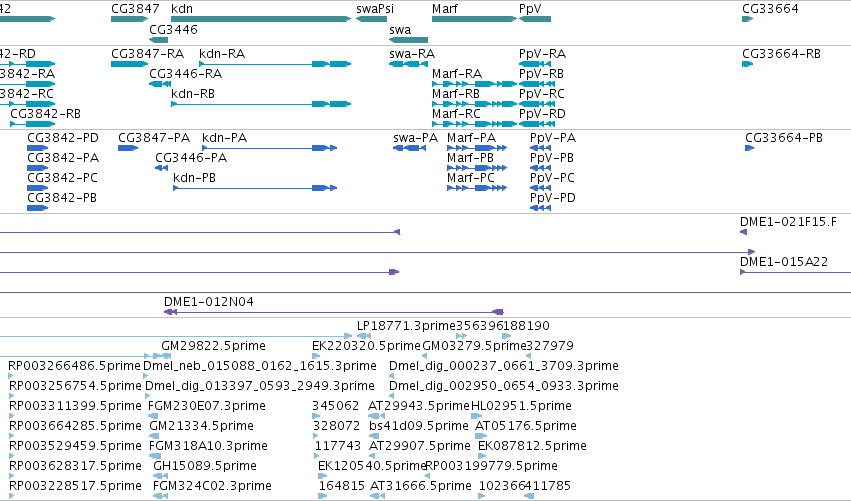Click the kdn-PB protein label
This screenshot has height=501, width=851.
click(194, 178)
